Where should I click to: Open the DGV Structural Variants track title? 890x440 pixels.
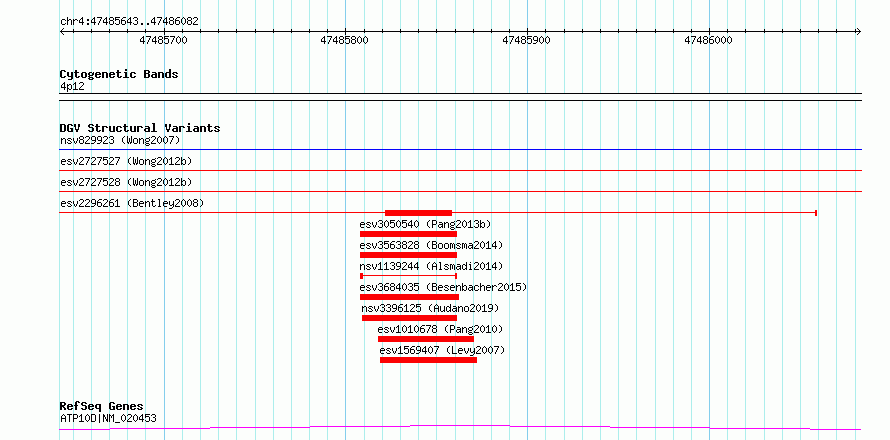tap(140, 128)
